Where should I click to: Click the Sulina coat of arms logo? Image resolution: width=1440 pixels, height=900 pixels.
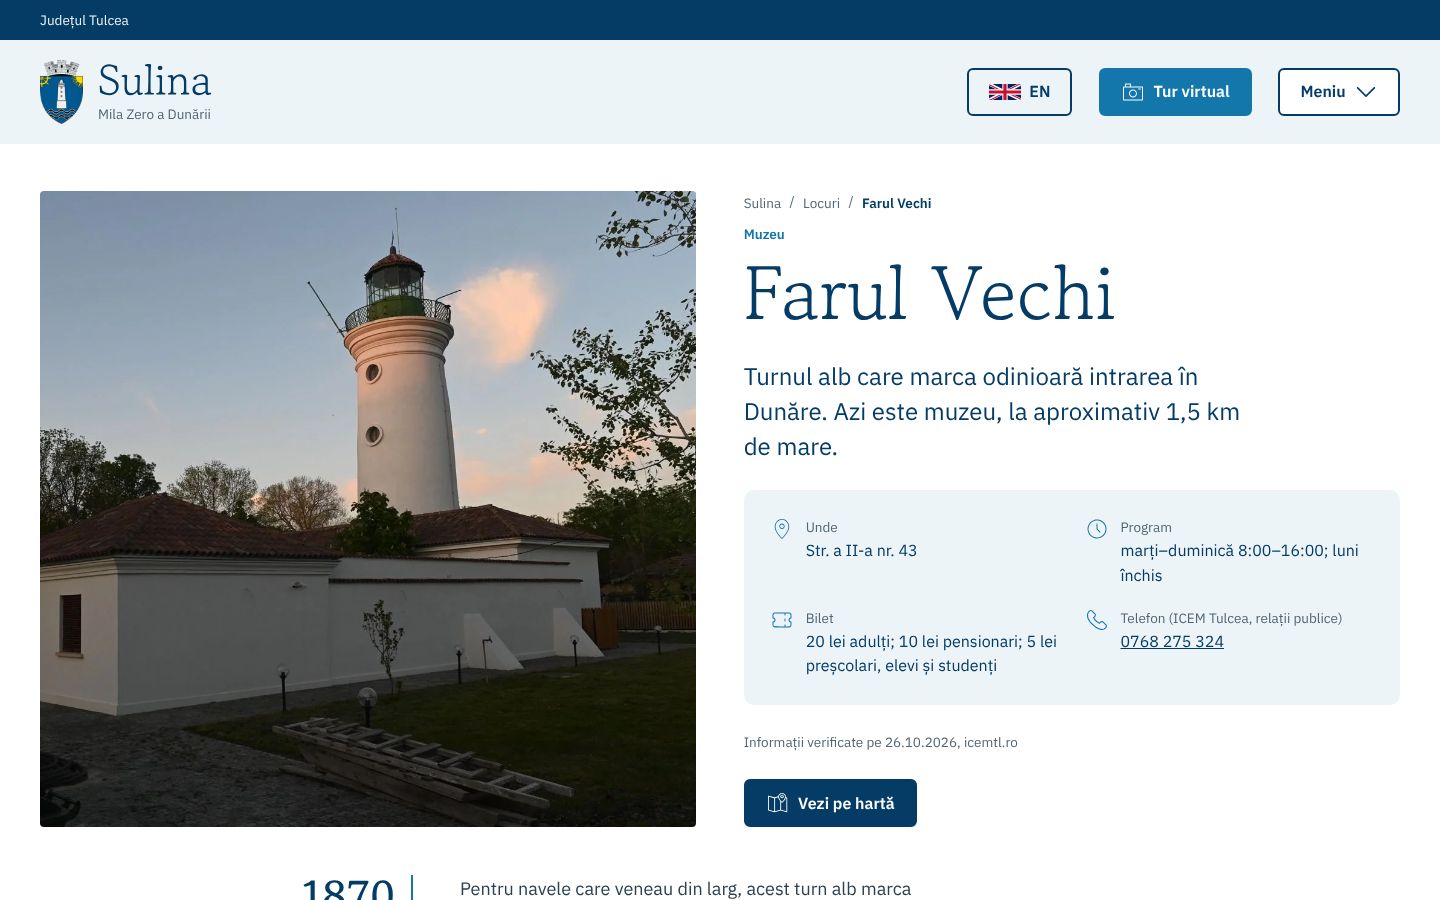pyautogui.click(x=61, y=91)
